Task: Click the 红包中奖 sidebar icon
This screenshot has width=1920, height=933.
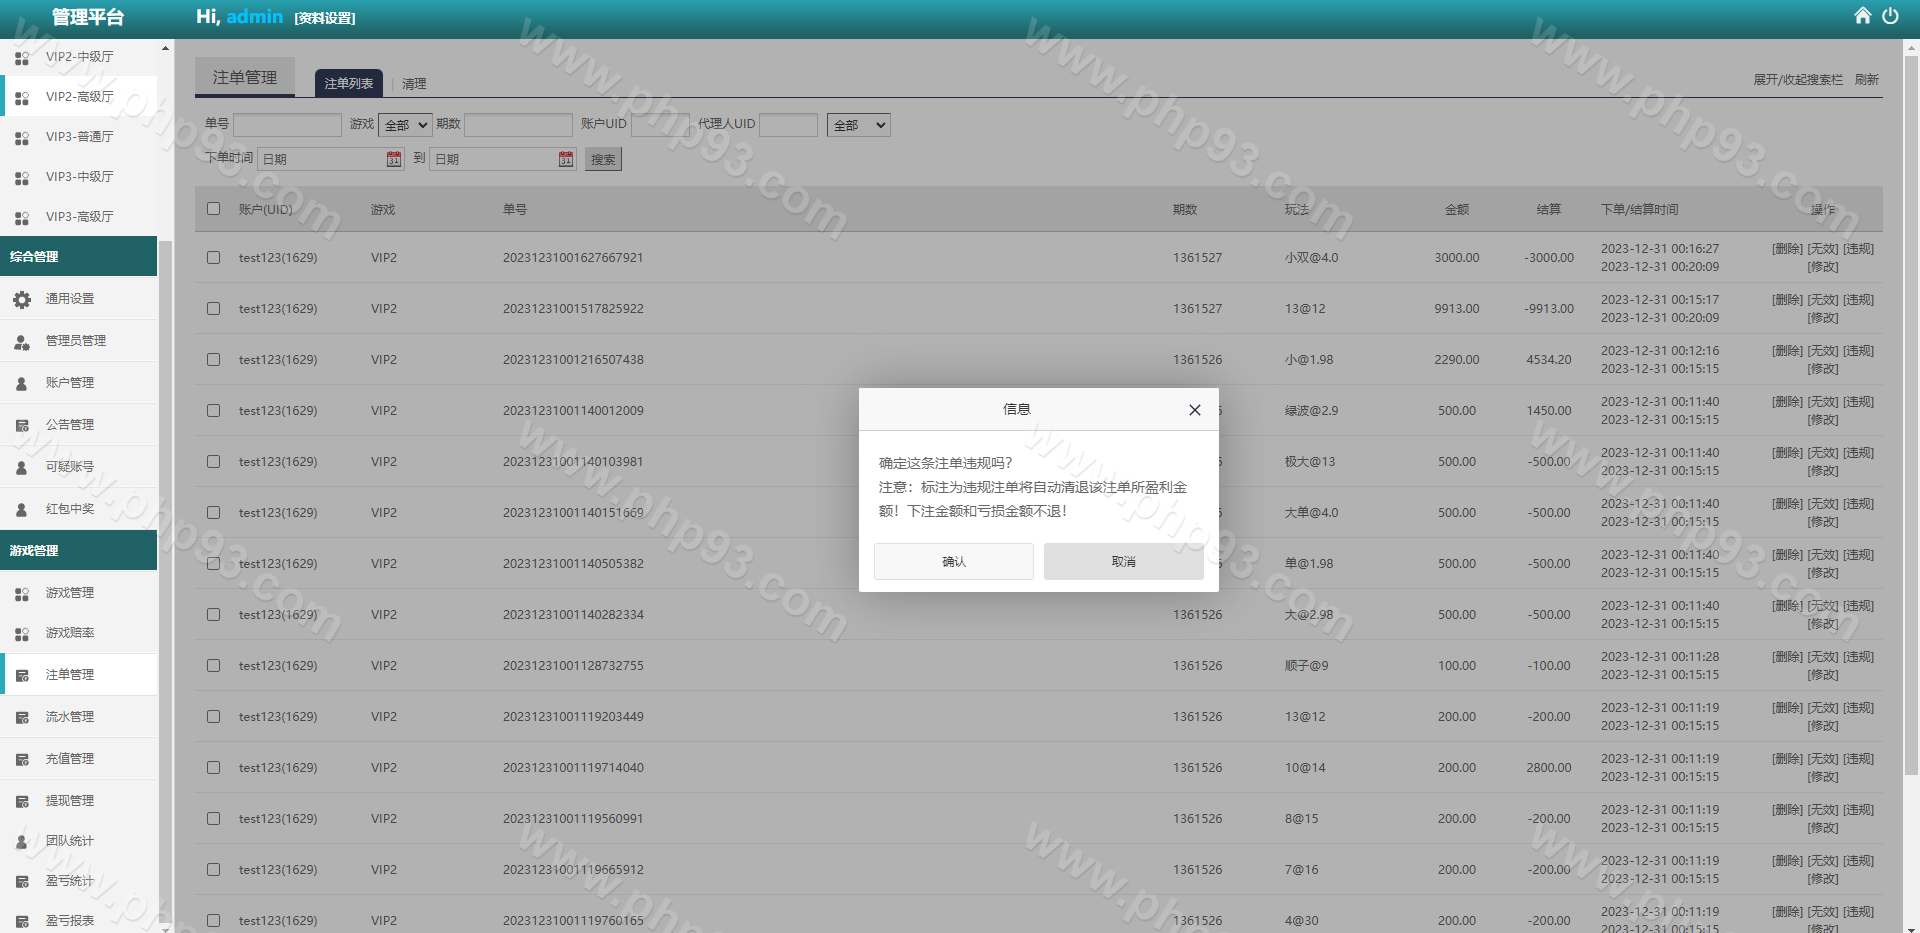Action: (x=22, y=509)
